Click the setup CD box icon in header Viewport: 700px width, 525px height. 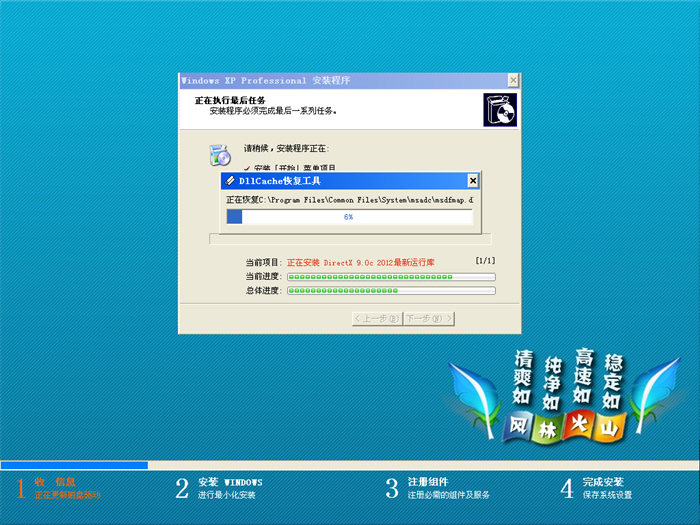500,110
